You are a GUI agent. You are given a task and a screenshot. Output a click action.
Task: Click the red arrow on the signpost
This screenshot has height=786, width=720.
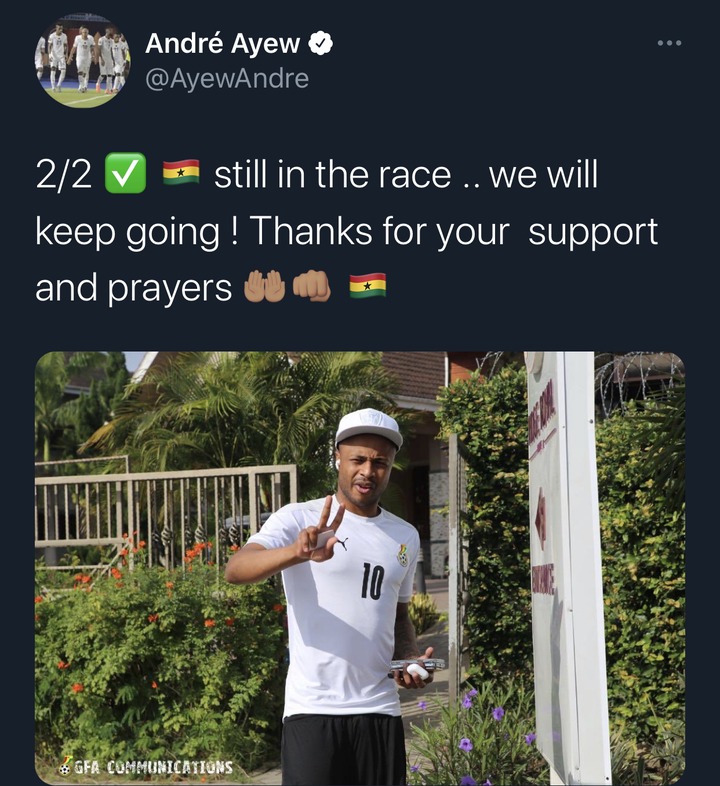[x=541, y=519]
